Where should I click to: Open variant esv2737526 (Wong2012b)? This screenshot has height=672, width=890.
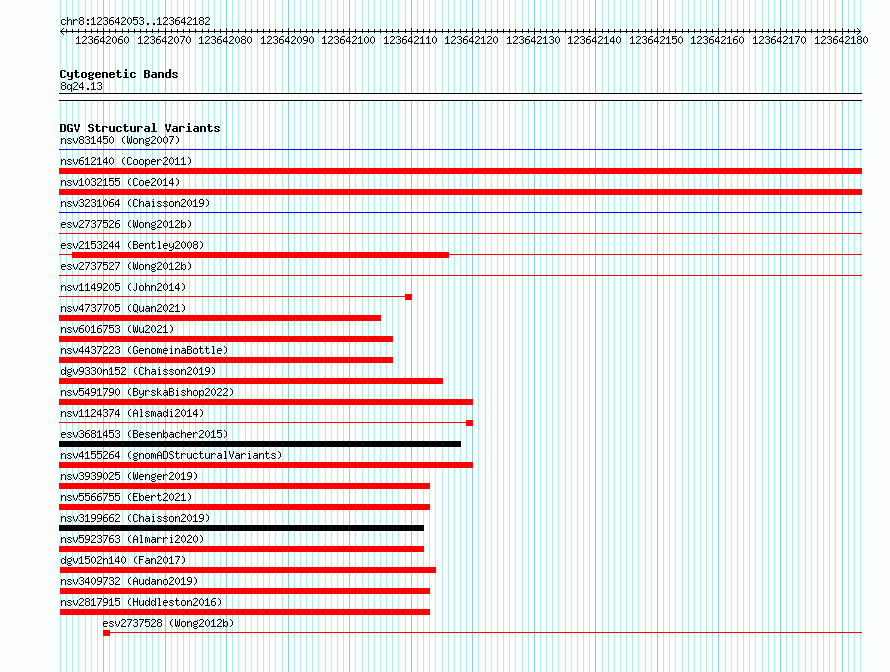[126, 224]
